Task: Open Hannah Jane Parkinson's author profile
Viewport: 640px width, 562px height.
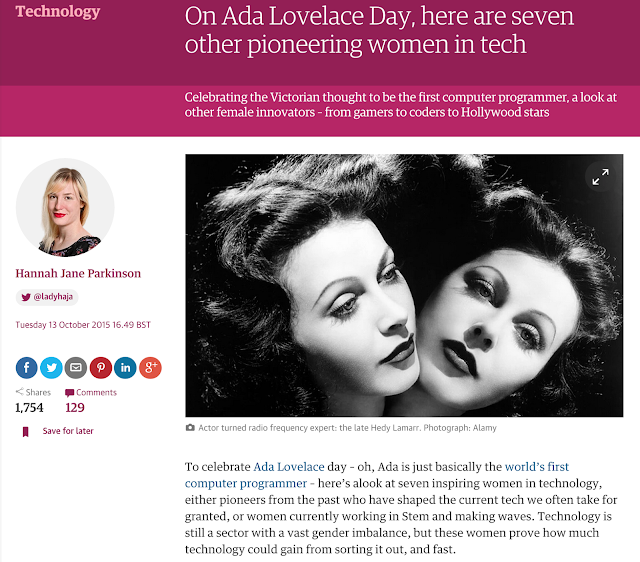Action: click(x=78, y=273)
